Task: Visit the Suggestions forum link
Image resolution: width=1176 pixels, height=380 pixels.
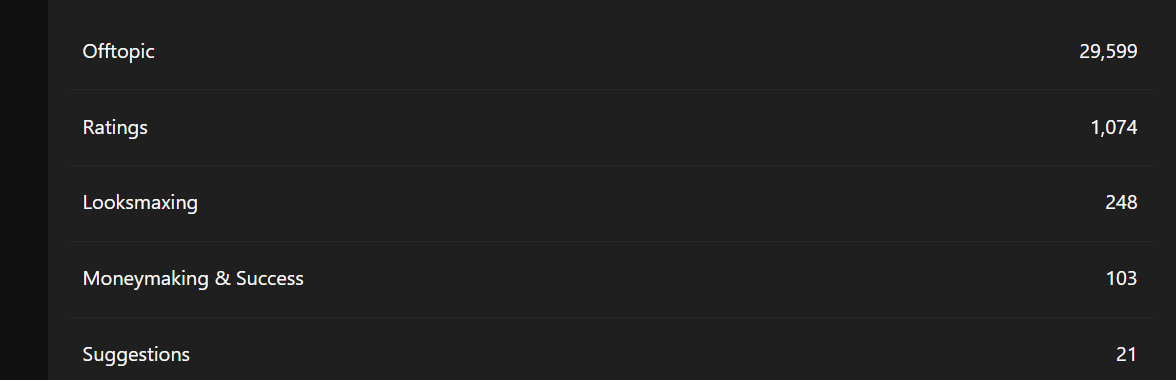Action: tap(136, 355)
